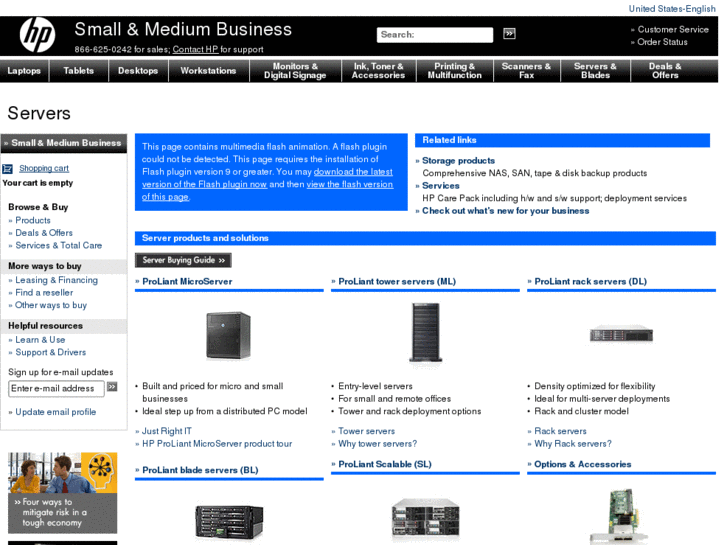Open the Desktops menu
This screenshot has height=545, width=727.
point(138,71)
